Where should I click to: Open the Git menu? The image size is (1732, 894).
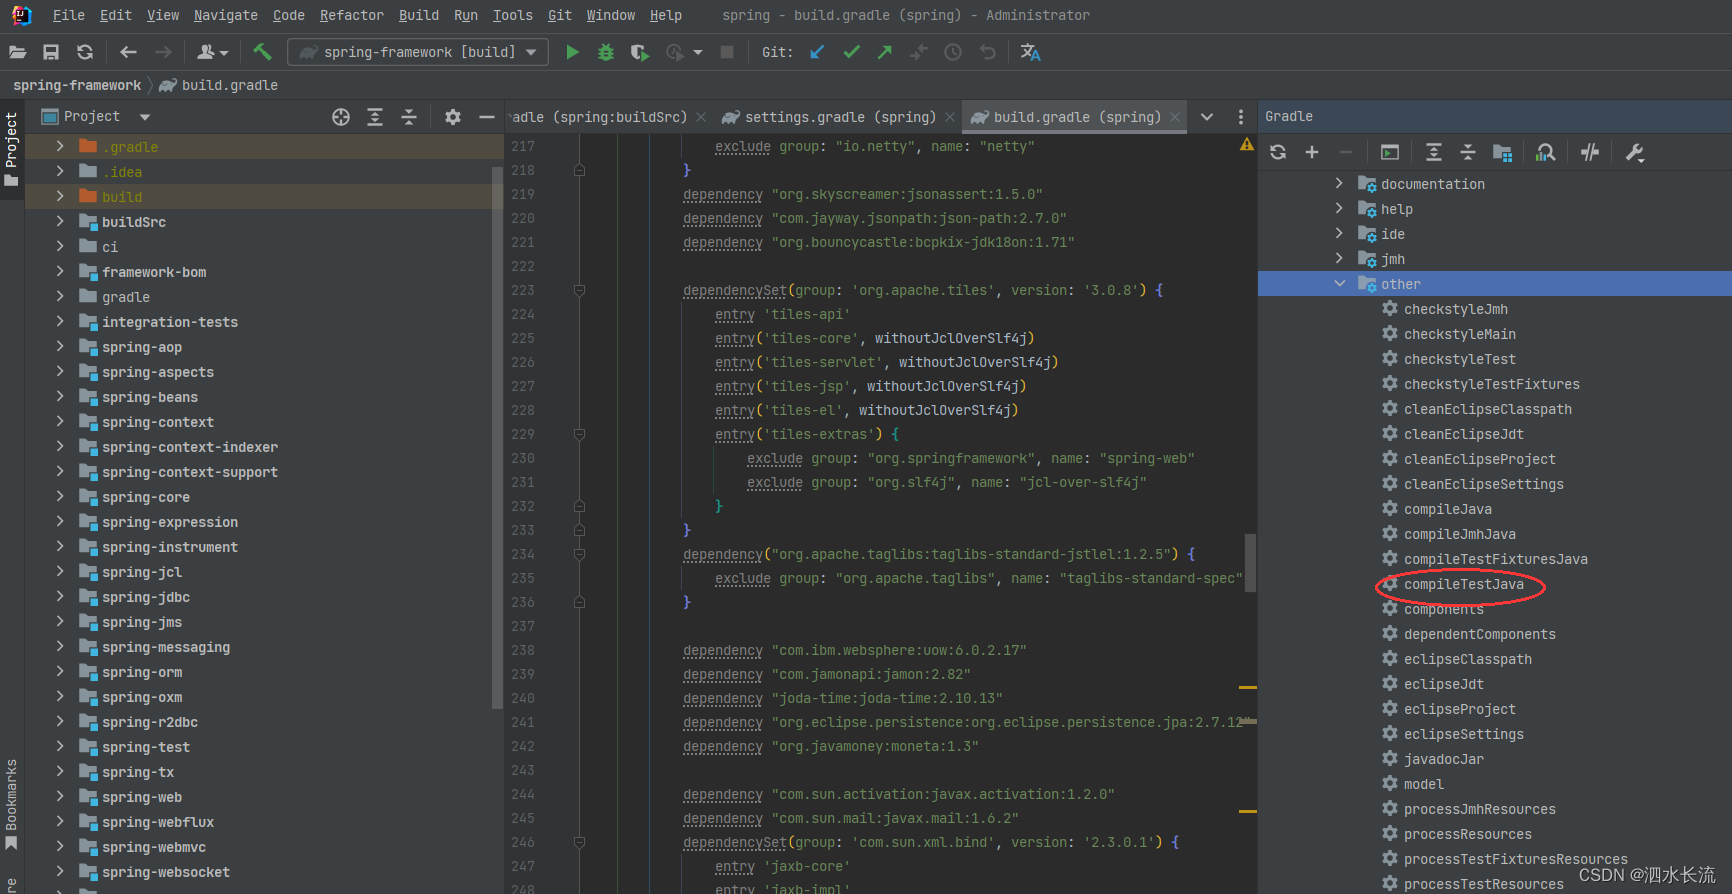point(560,15)
